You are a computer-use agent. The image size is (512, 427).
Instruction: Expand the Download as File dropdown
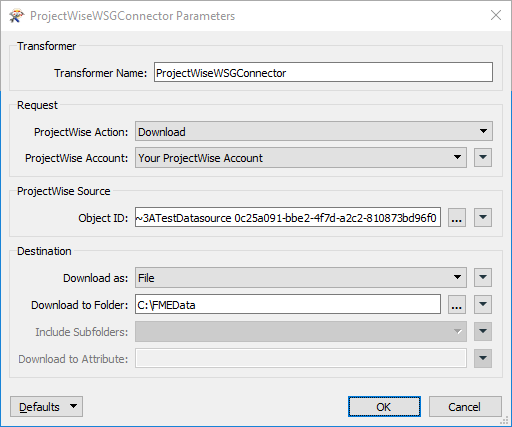(301, 278)
